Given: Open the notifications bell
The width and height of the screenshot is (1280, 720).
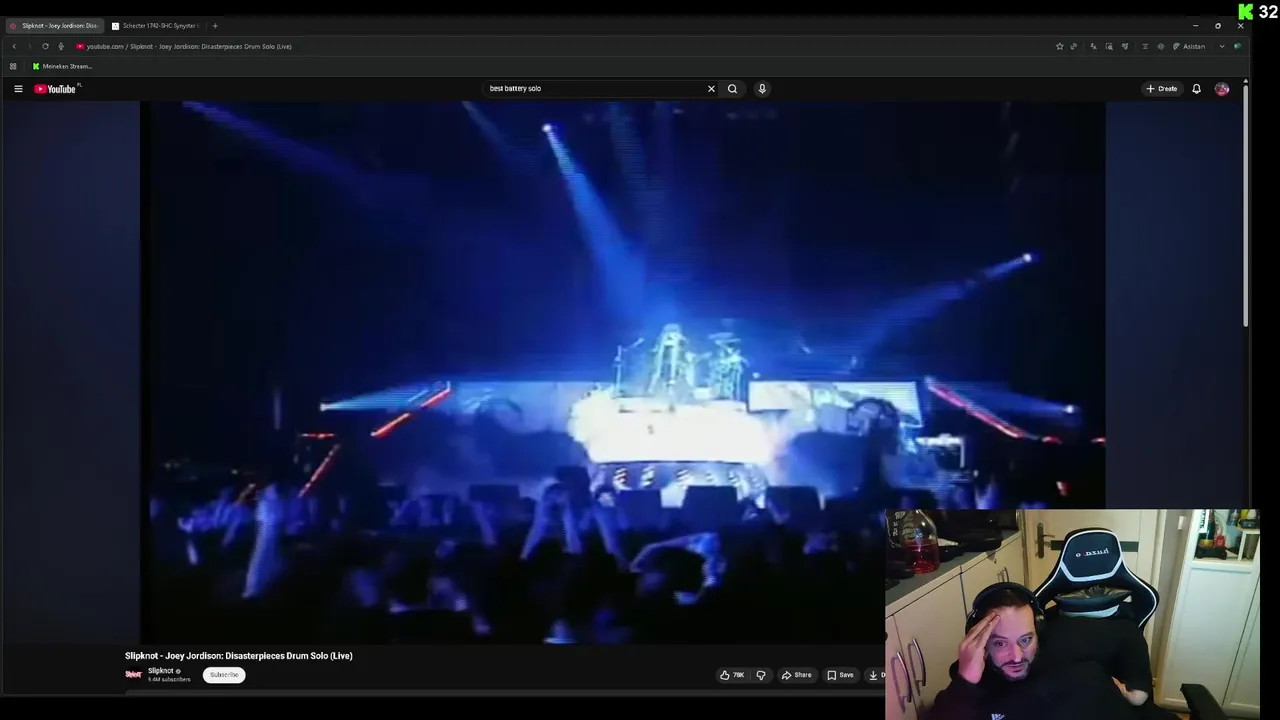Looking at the screenshot, I should point(1196,89).
